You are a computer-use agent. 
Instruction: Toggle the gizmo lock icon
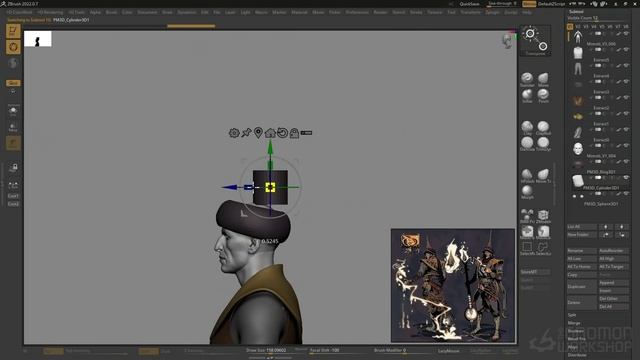point(294,133)
